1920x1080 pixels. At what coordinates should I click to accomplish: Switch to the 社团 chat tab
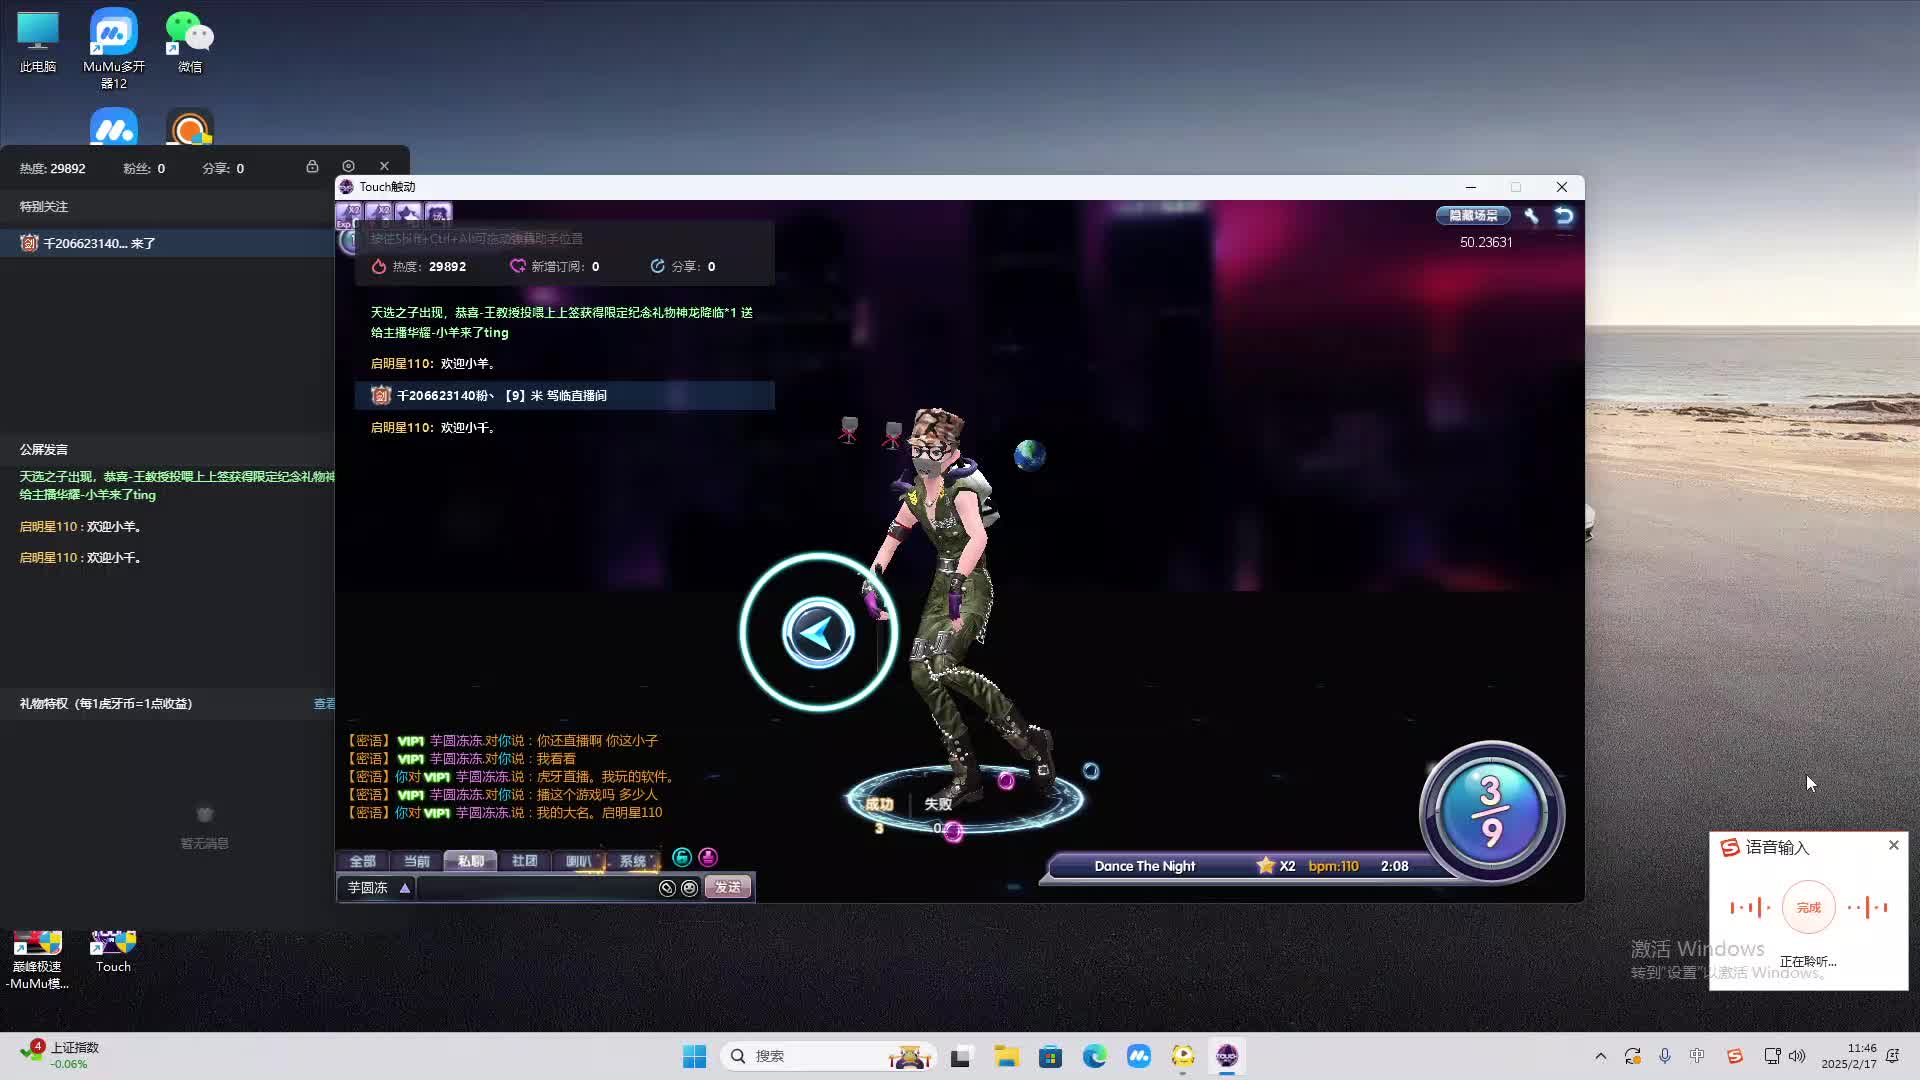(524, 861)
